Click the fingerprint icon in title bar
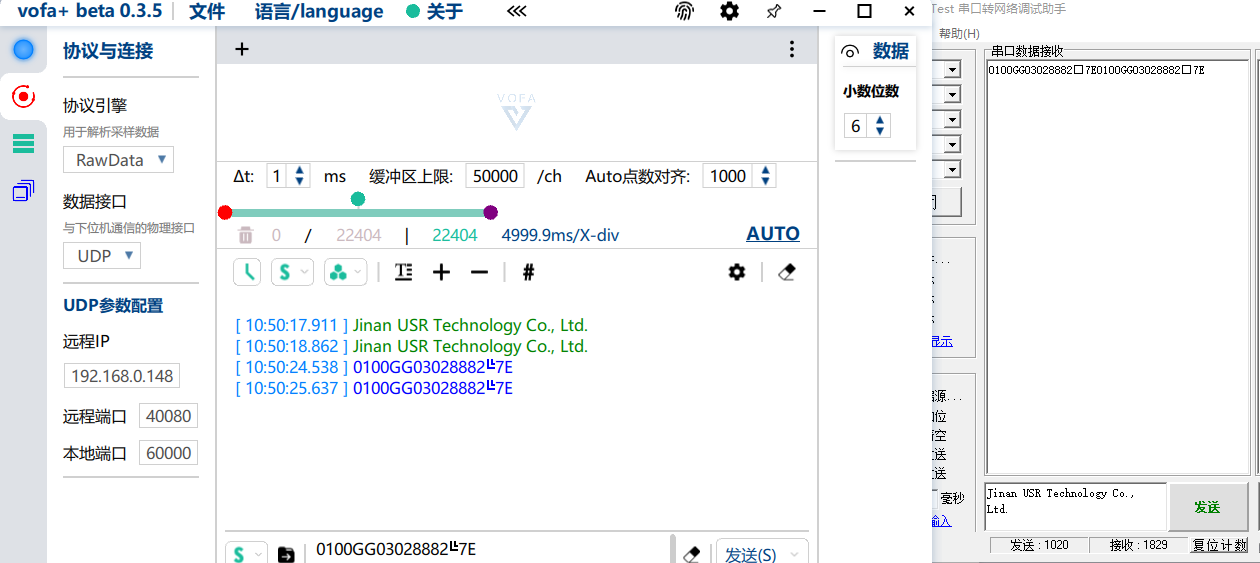1260x563 pixels. point(684,12)
